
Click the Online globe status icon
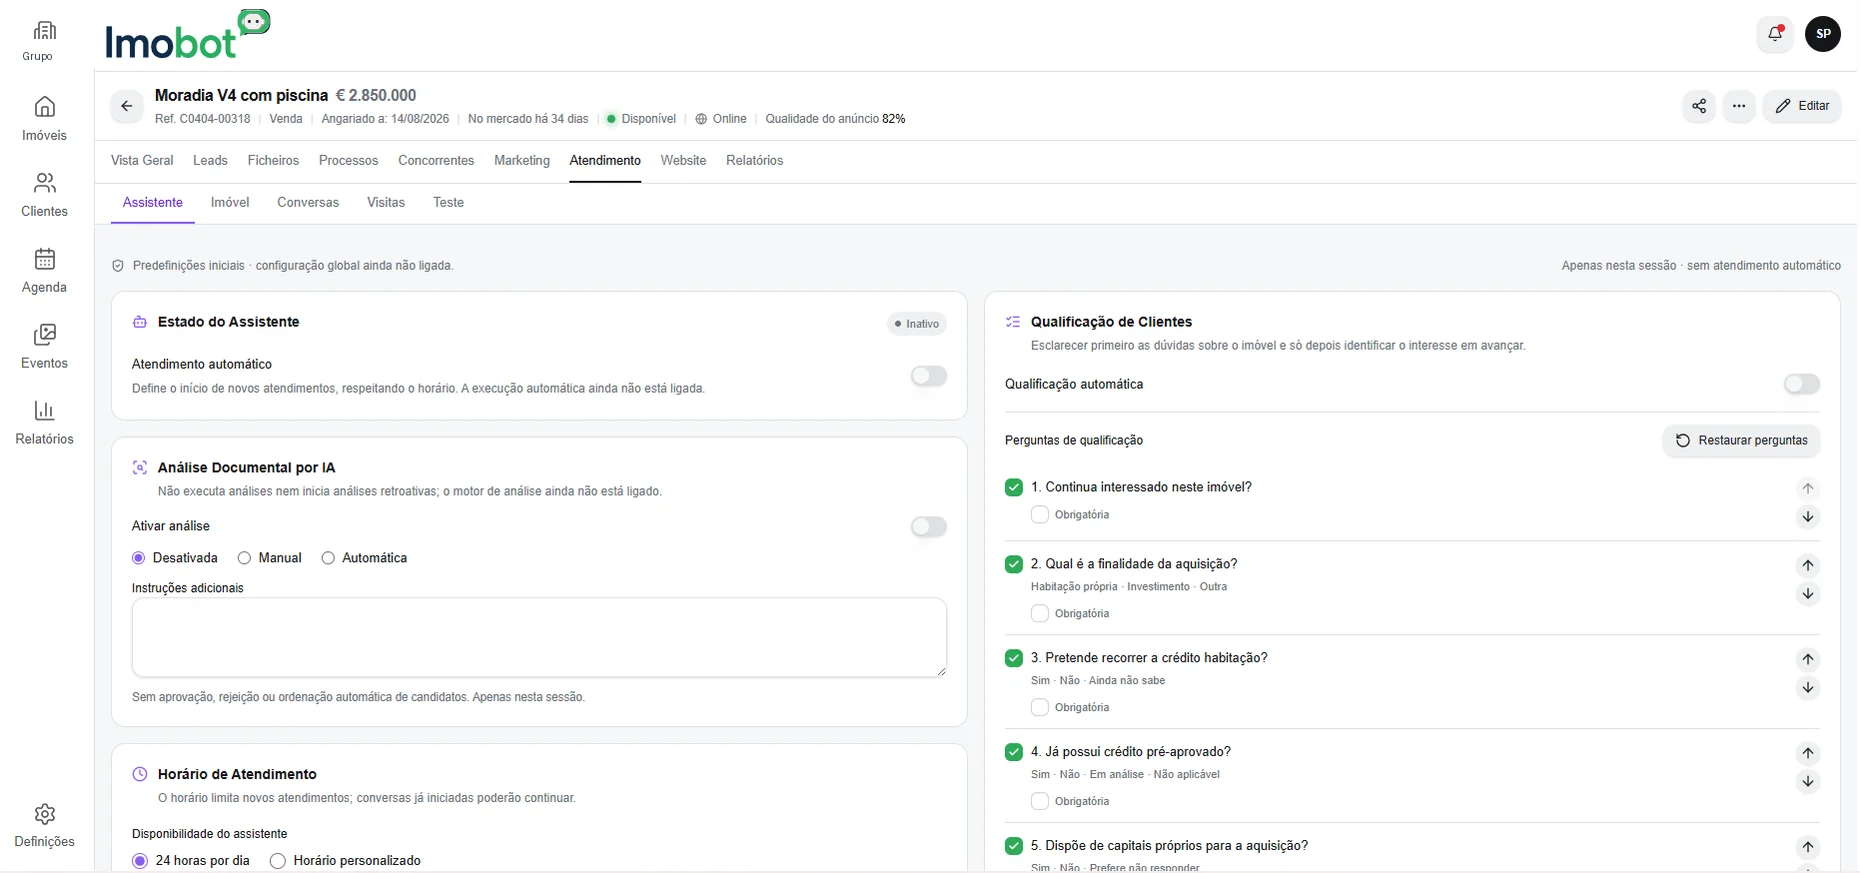pos(702,119)
